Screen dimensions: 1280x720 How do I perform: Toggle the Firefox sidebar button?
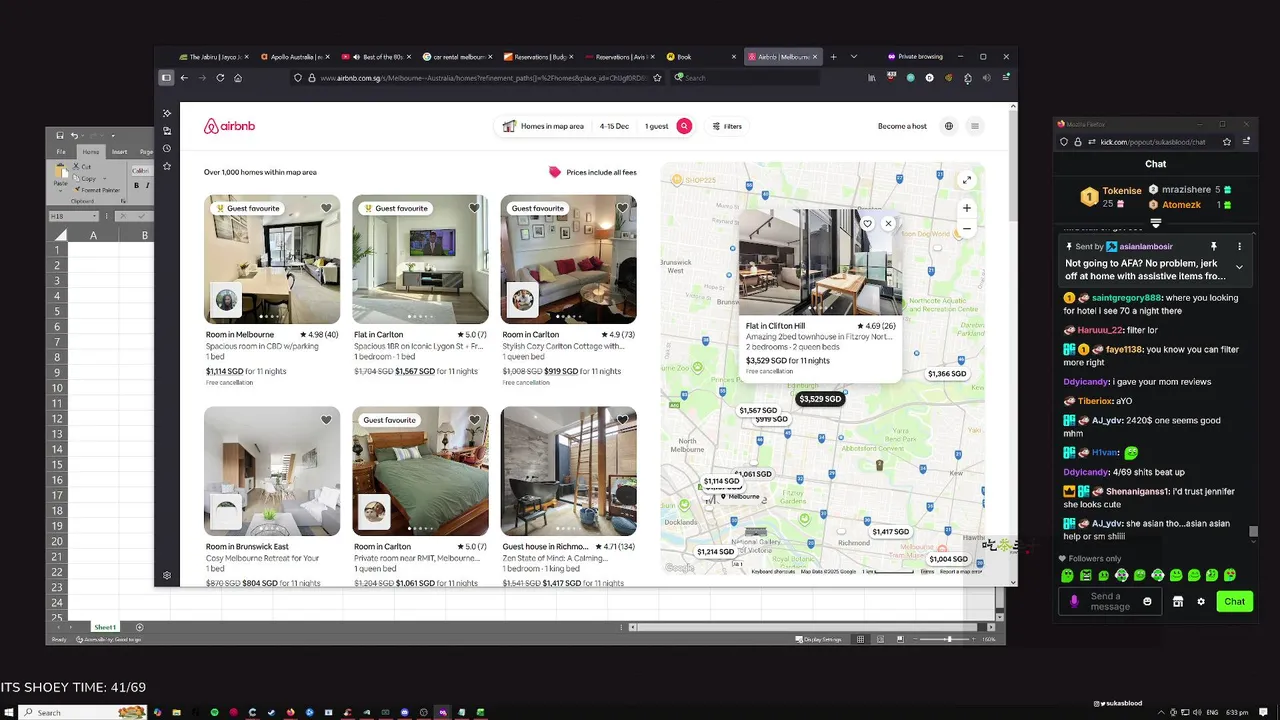[x=166, y=78]
